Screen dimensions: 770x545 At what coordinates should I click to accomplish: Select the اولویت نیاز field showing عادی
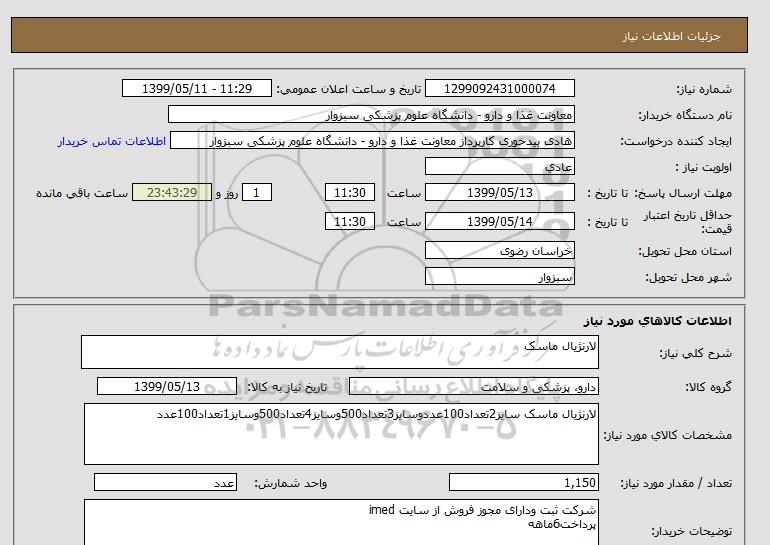[499, 166]
